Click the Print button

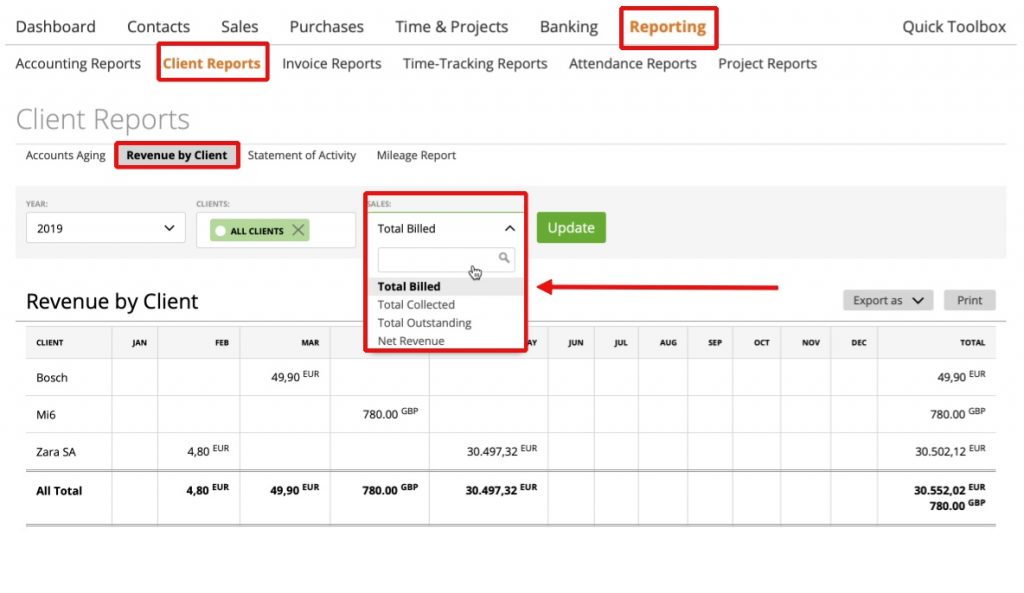pyautogui.click(x=968, y=299)
